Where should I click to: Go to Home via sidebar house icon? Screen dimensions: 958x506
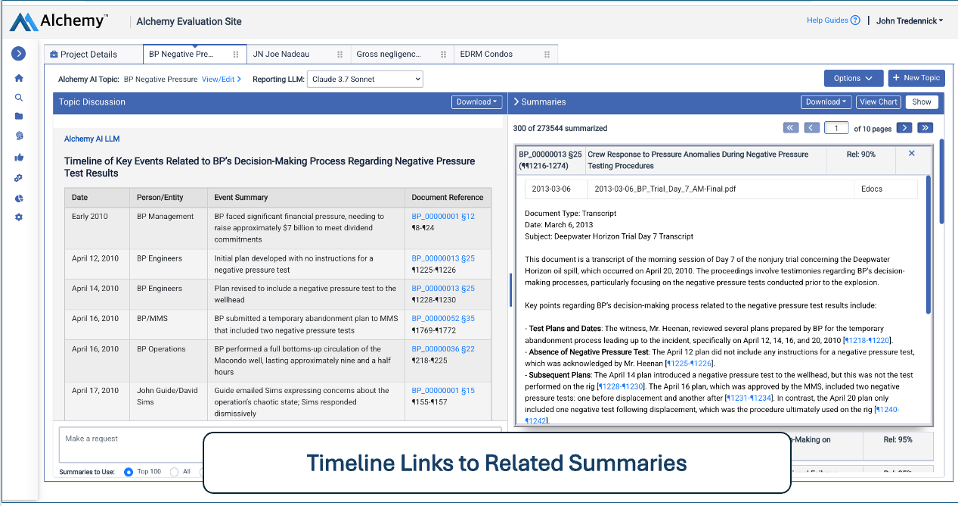pyautogui.click(x=19, y=78)
